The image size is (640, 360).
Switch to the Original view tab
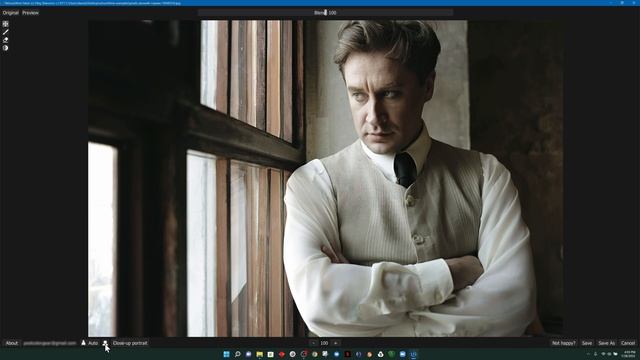point(11,13)
